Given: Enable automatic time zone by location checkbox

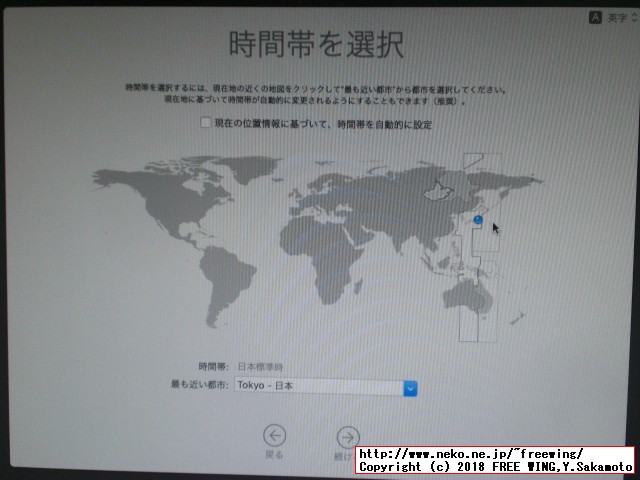Looking at the screenshot, I should [x=205, y=122].
